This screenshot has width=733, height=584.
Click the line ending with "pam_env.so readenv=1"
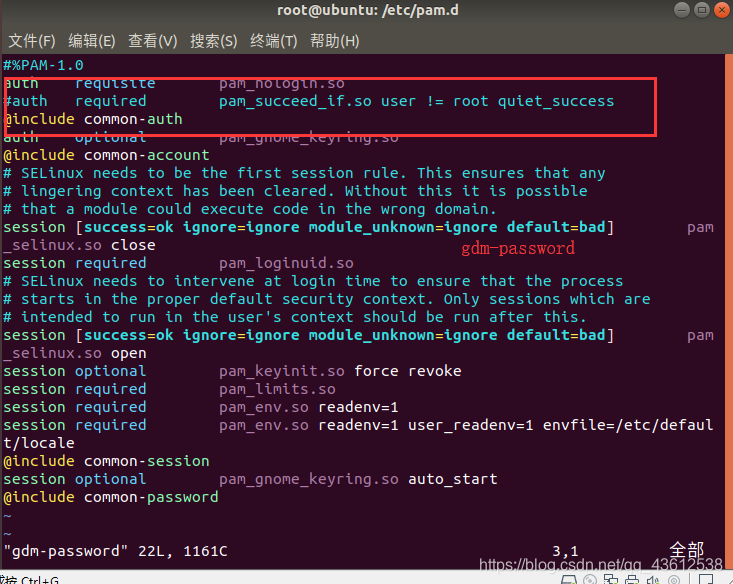click(201, 407)
